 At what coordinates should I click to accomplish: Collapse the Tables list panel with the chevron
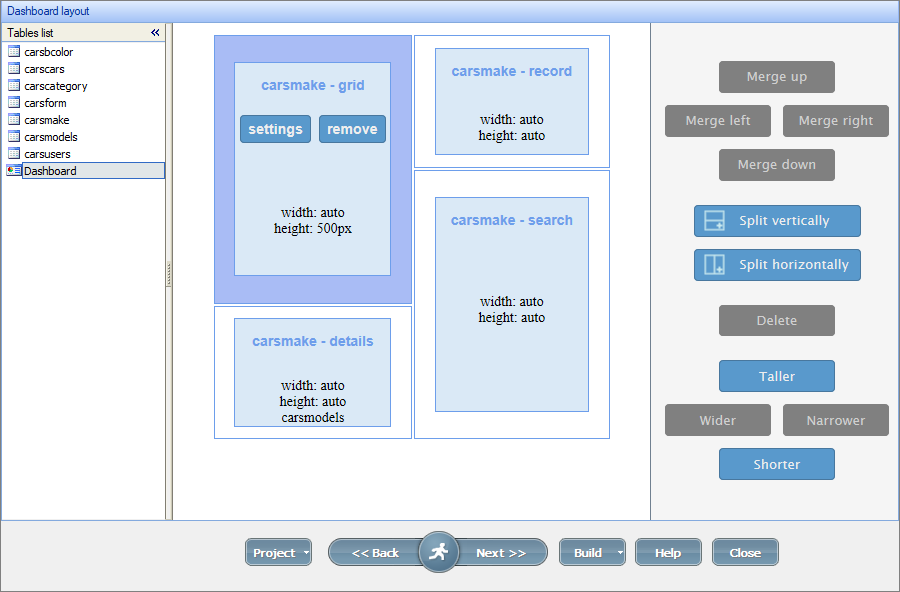coord(155,32)
